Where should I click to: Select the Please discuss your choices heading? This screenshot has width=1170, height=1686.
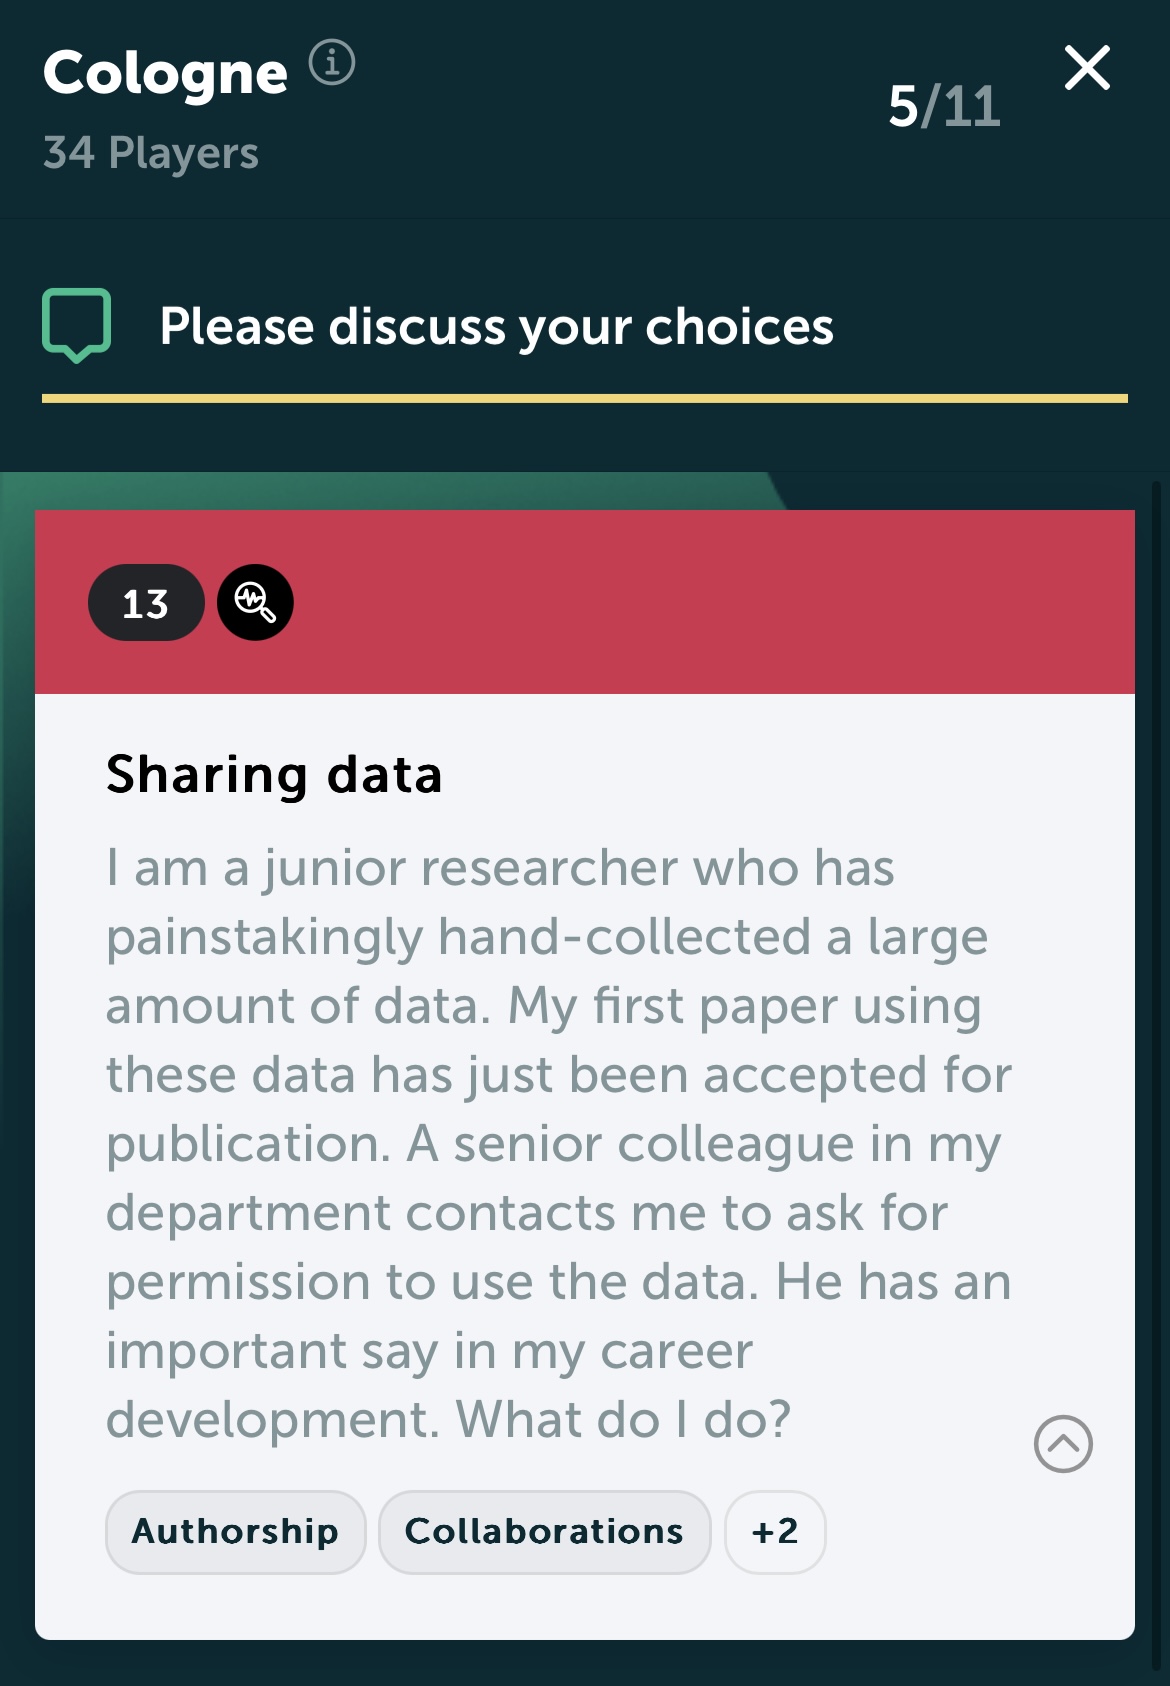pos(497,326)
